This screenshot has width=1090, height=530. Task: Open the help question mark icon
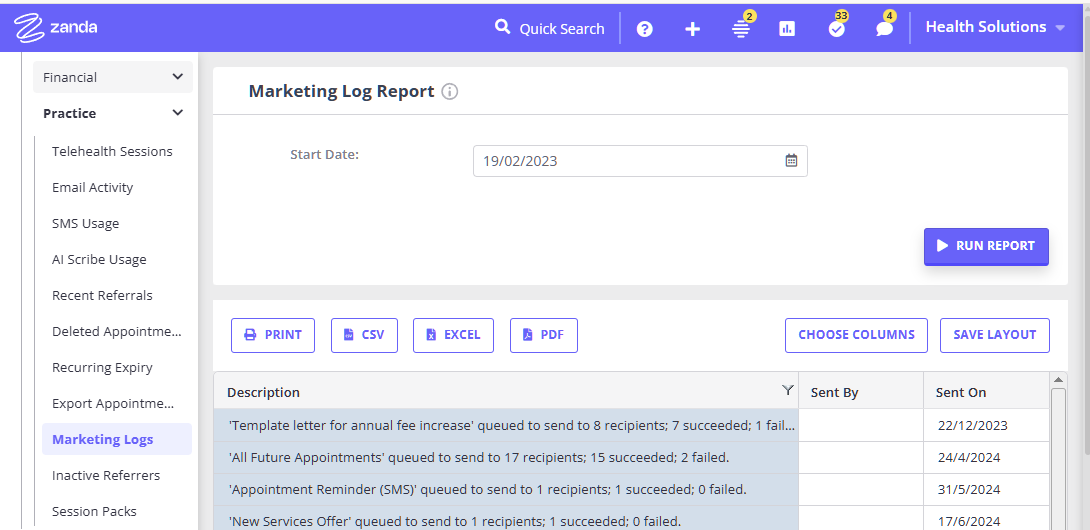[x=645, y=29]
